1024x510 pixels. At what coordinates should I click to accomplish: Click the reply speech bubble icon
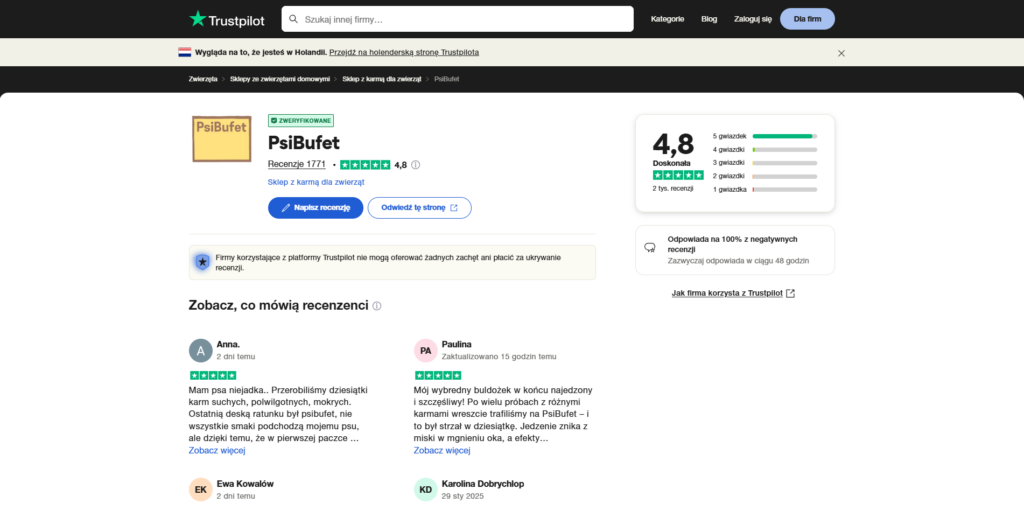650,247
